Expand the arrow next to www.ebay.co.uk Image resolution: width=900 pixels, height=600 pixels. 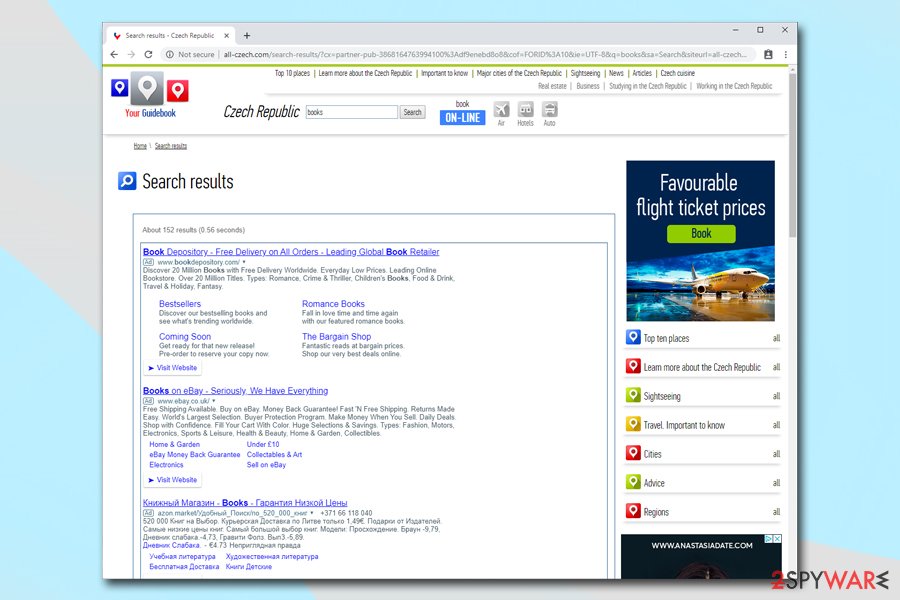tap(214, 401)
